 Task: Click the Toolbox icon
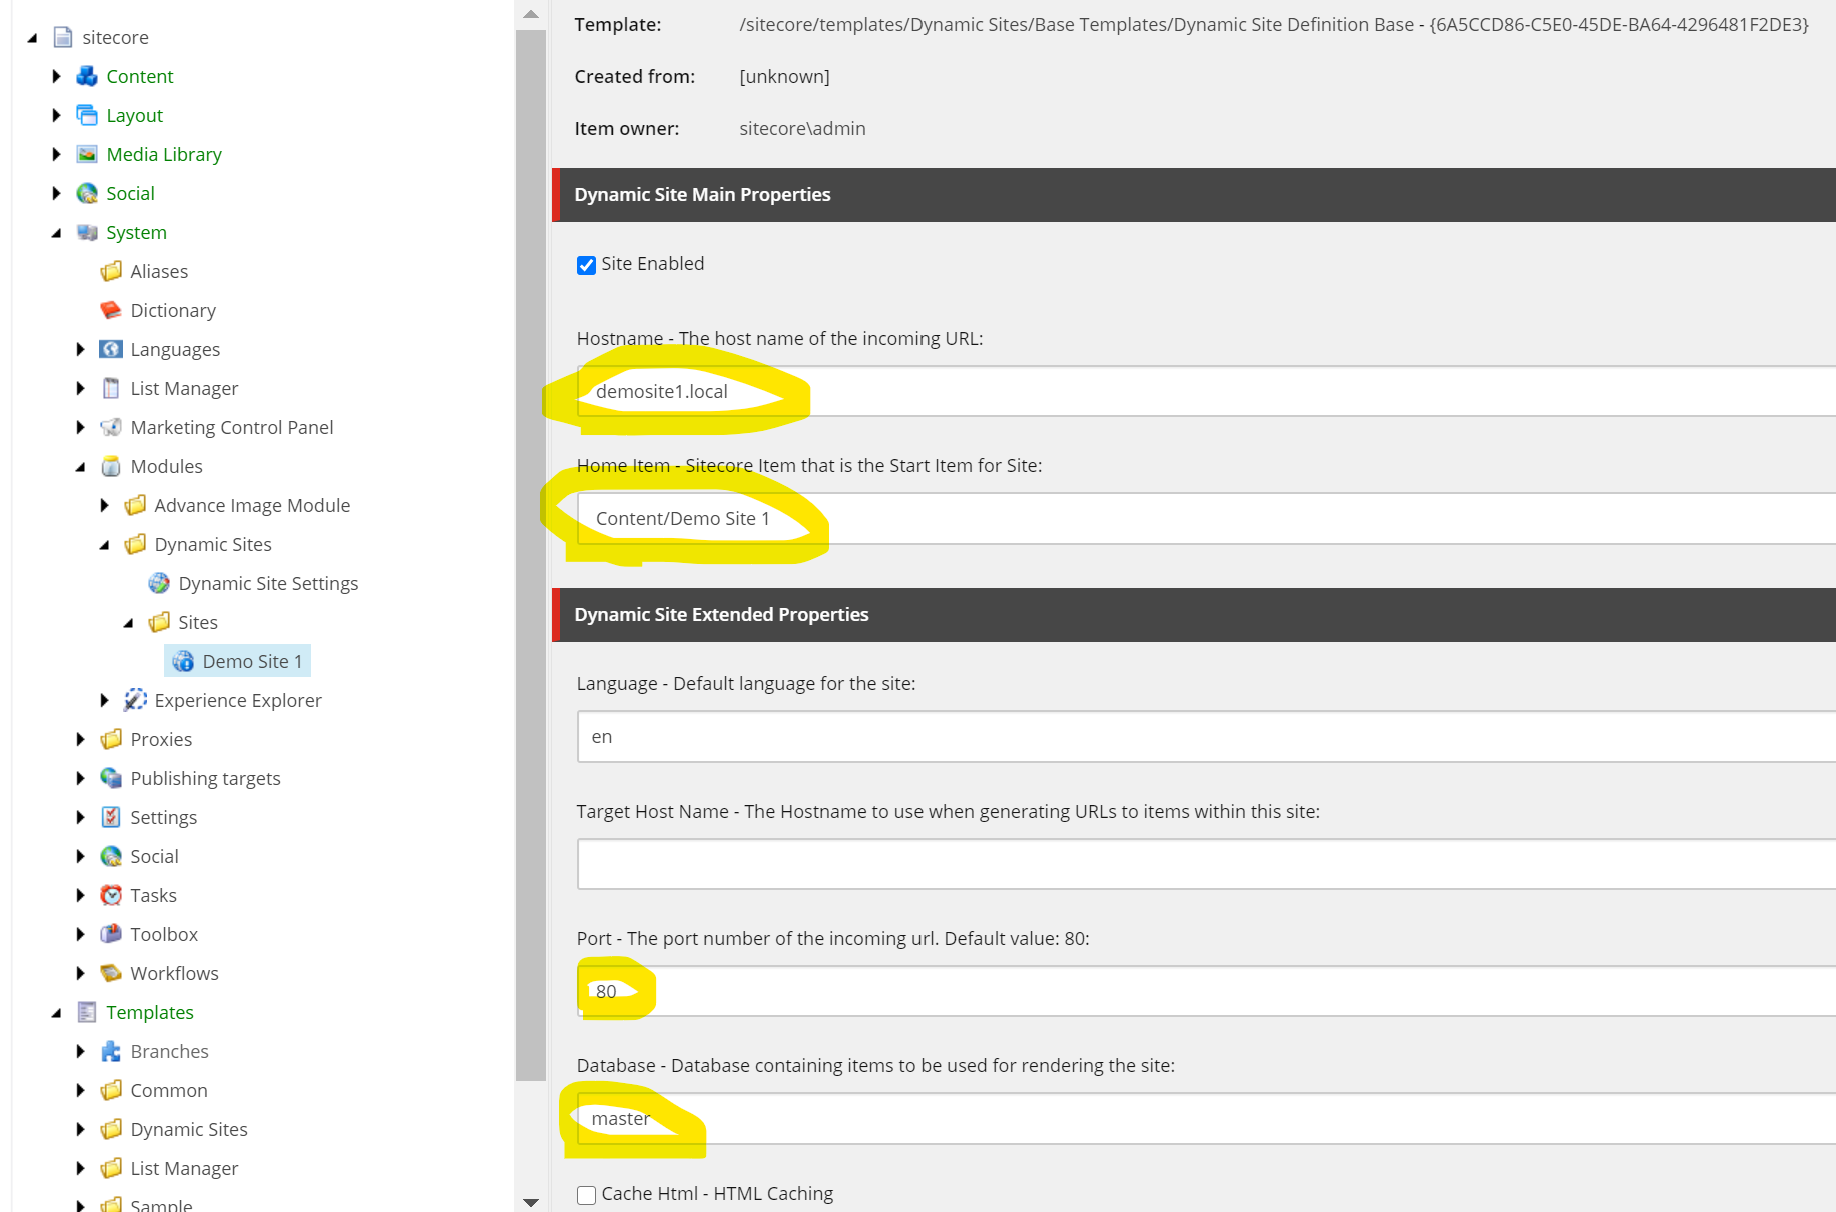tap(111, 934)
